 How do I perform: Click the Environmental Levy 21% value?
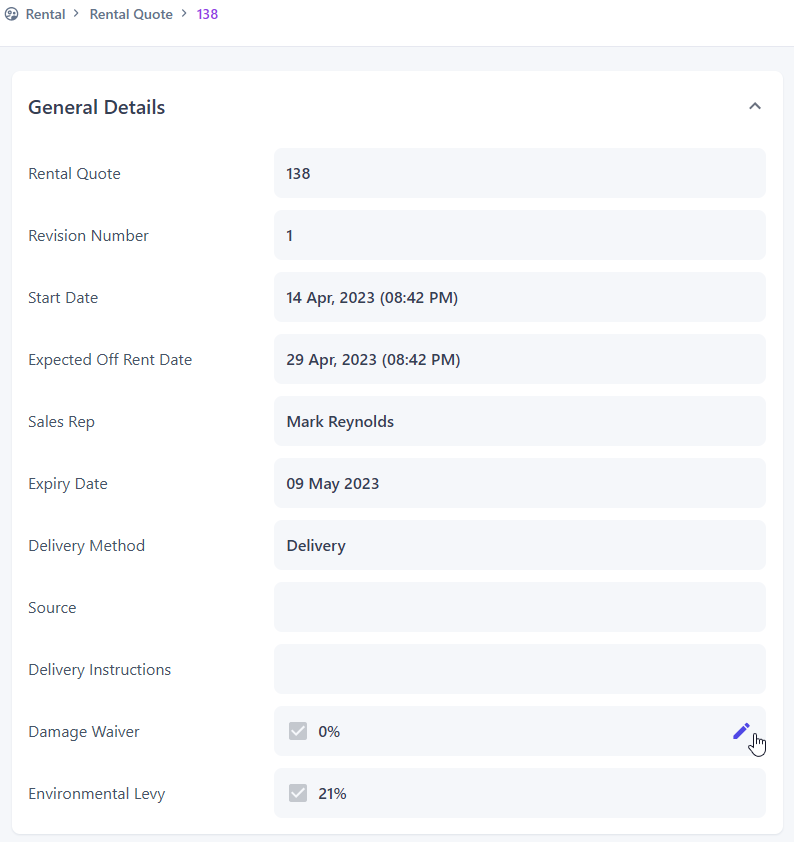(x=332, y=793)
